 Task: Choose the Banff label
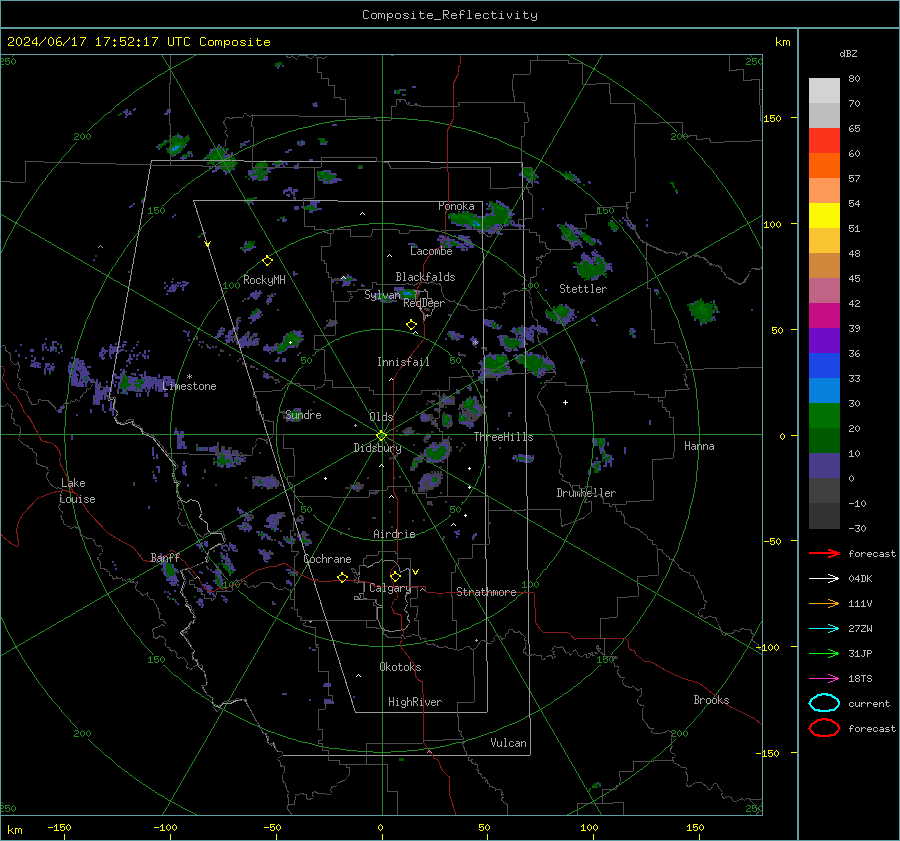(x=165, y=557)
